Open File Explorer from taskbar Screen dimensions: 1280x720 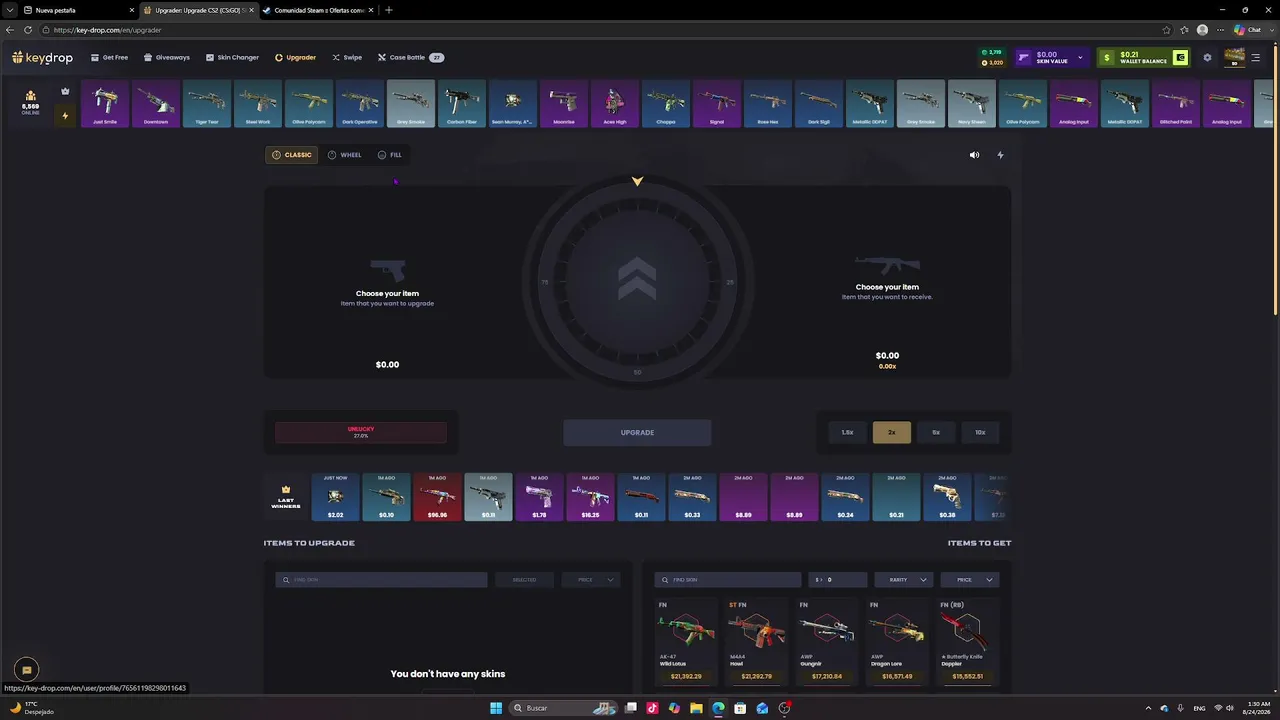coord(696,708)
